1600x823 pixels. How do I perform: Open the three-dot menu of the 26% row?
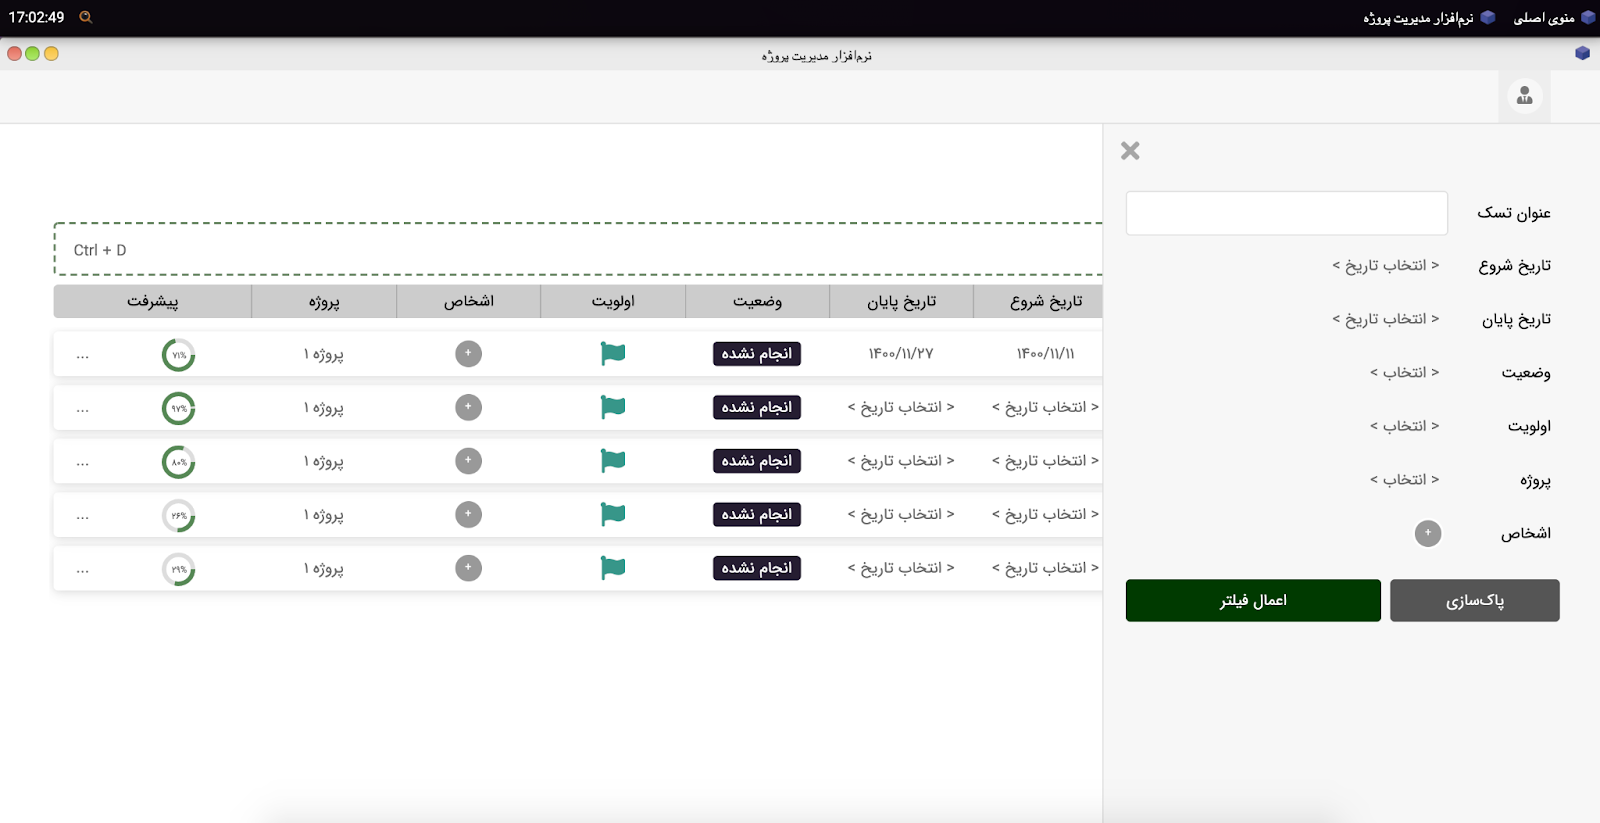click(82, 516)
